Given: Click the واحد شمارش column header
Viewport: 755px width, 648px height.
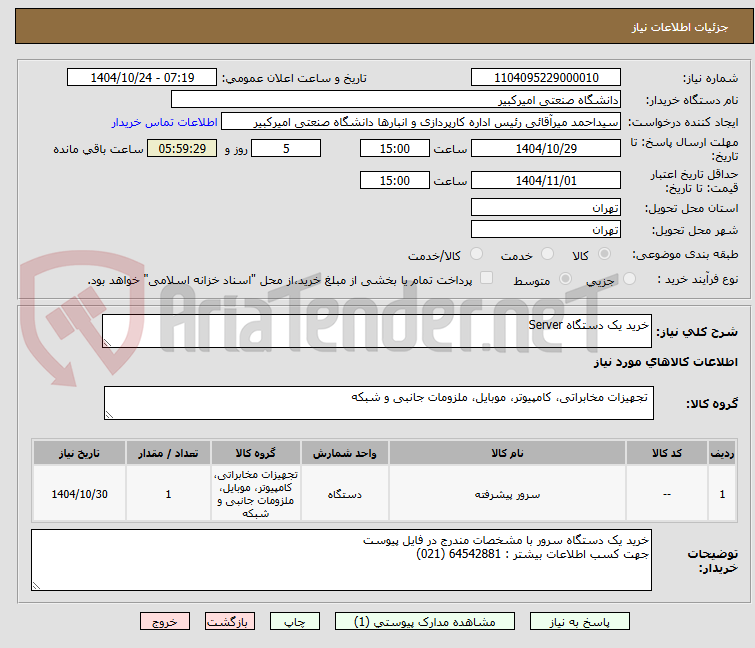Looking at the screenshot, I should [x=344, y=453].
